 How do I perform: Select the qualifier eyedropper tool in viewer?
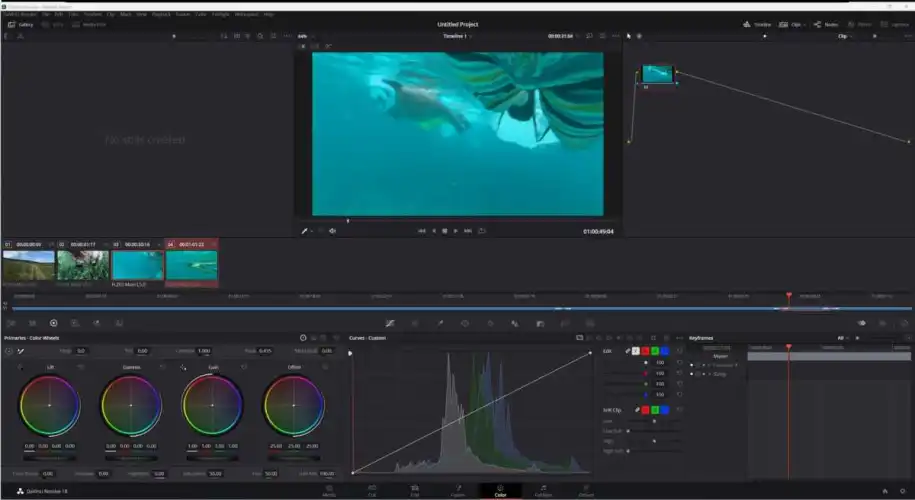306,231
